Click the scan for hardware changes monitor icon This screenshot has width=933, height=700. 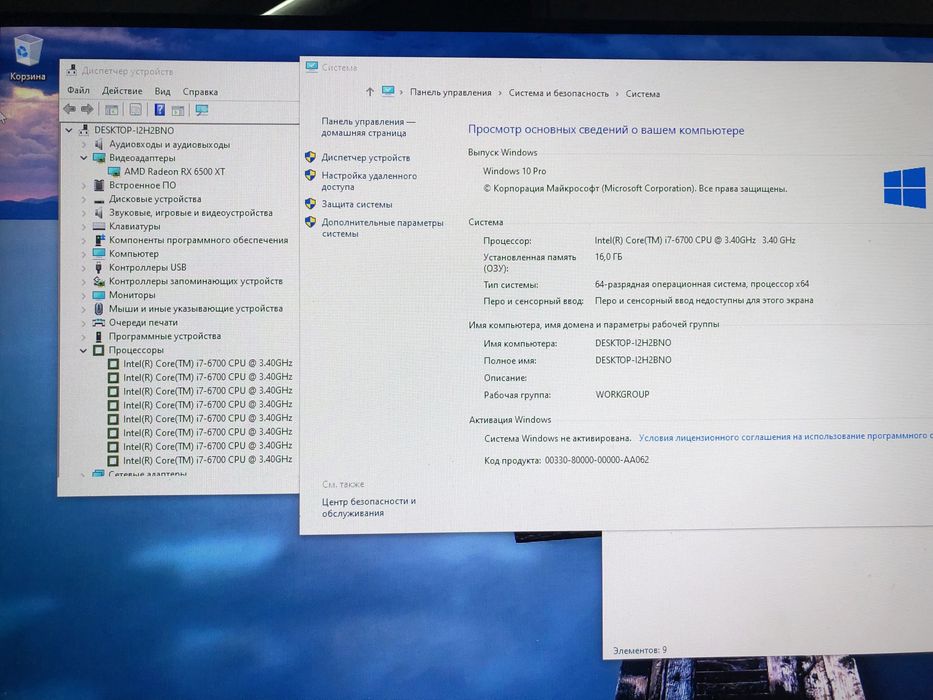point(202,110)
